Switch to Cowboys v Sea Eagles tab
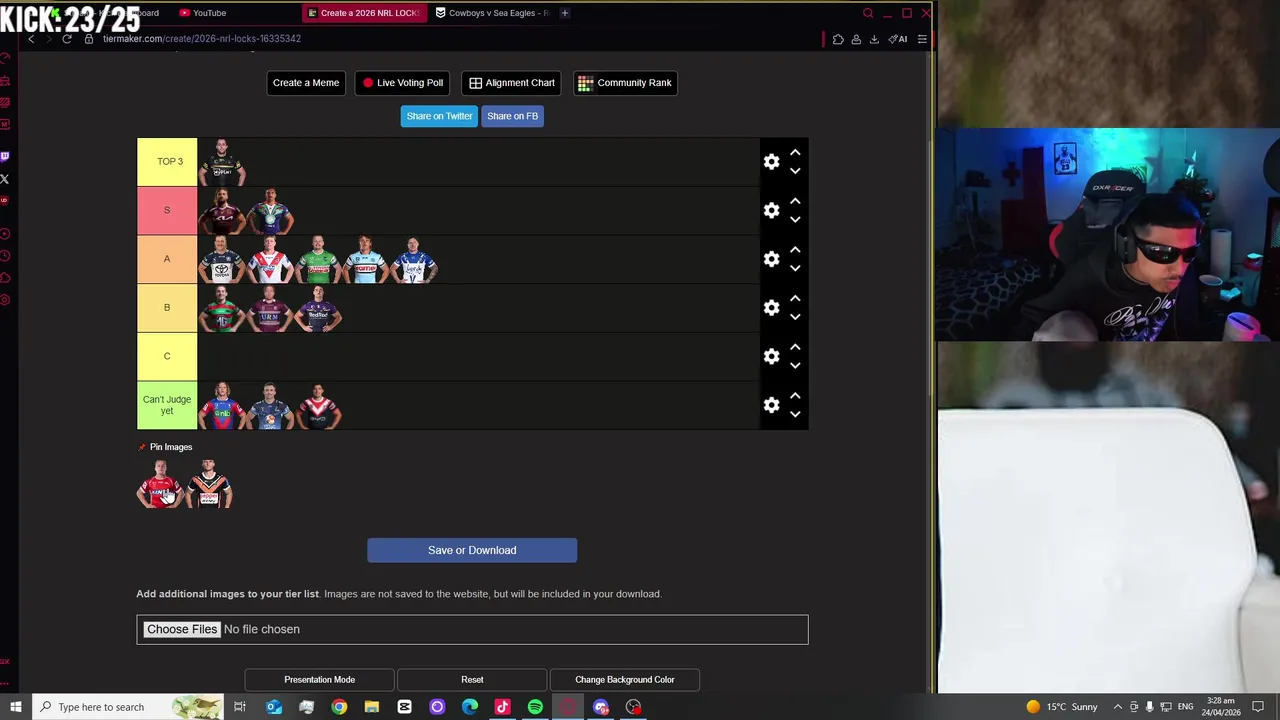The image size is (1280, 720). tap(492, 13)
